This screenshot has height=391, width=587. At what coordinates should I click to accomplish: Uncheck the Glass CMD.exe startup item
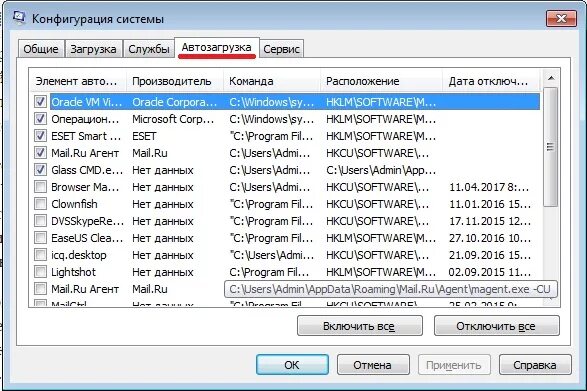40,170
